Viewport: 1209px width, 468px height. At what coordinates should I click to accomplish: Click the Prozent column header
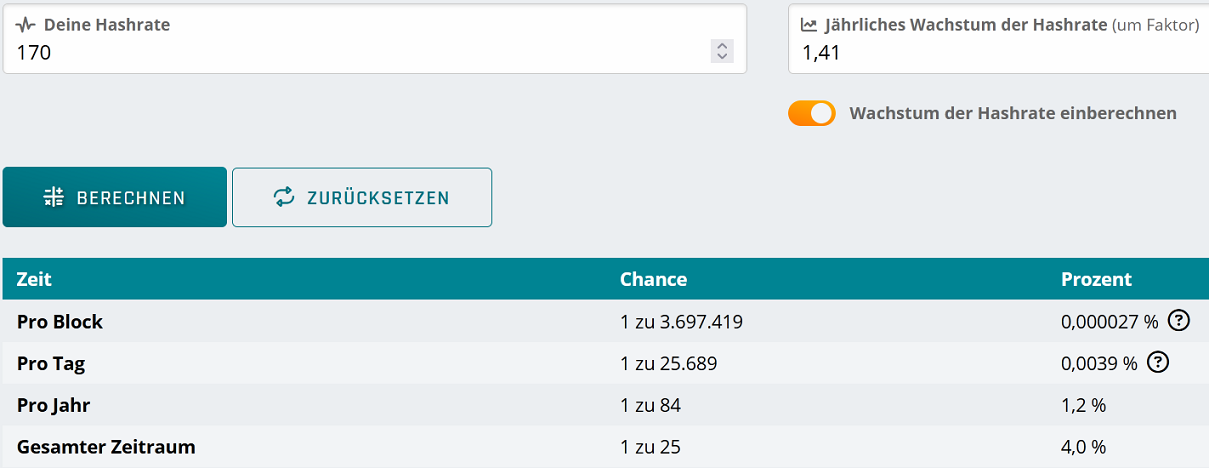pyautogui.click(x=1096, y=279)
